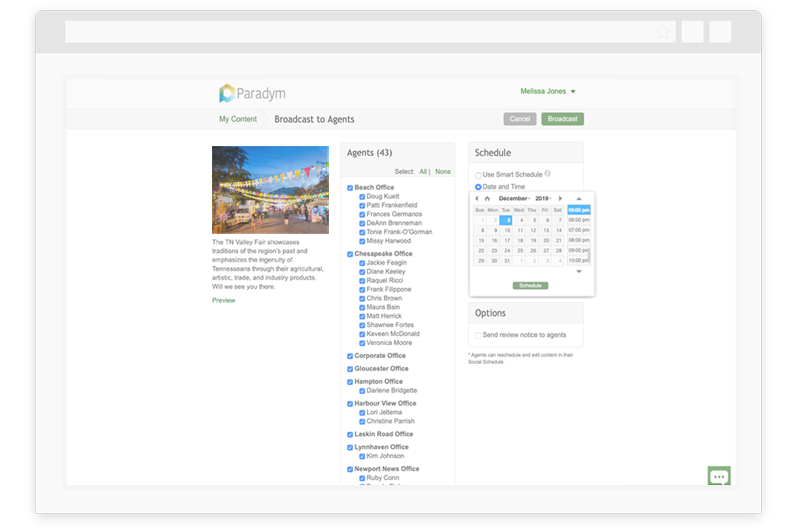The height and width of the screenshot is (531, 796).
Task: Open the December month dropdown
Action: point(514,198)
